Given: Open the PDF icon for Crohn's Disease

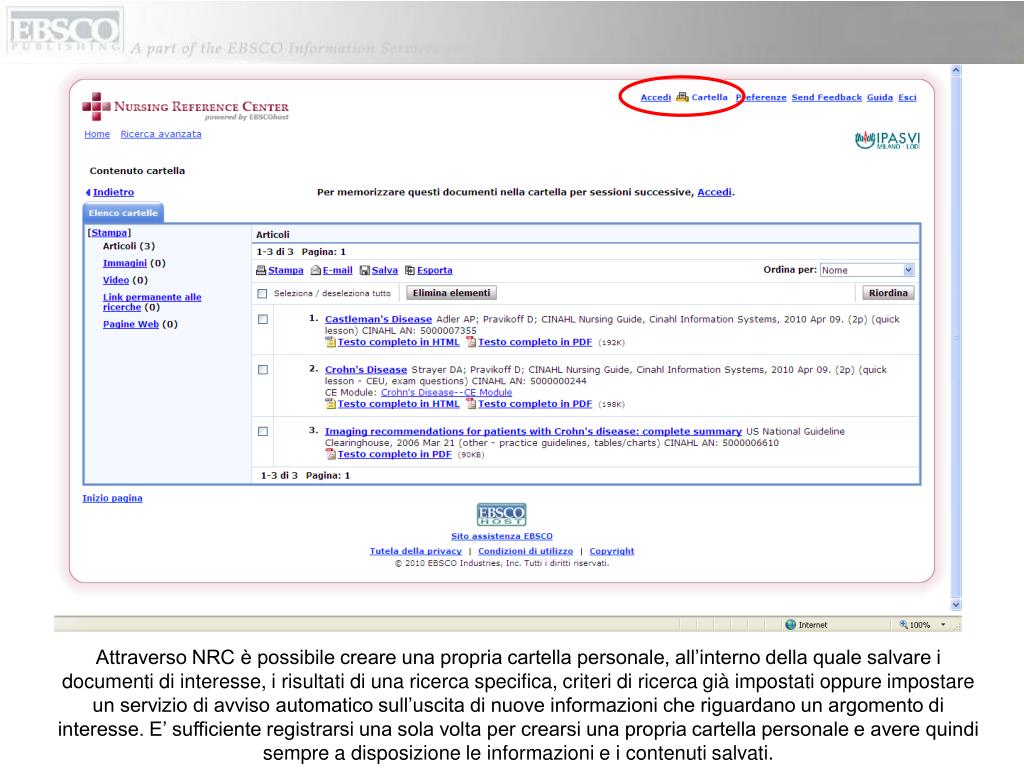Looking at the screenshot, I should (471, 404).
